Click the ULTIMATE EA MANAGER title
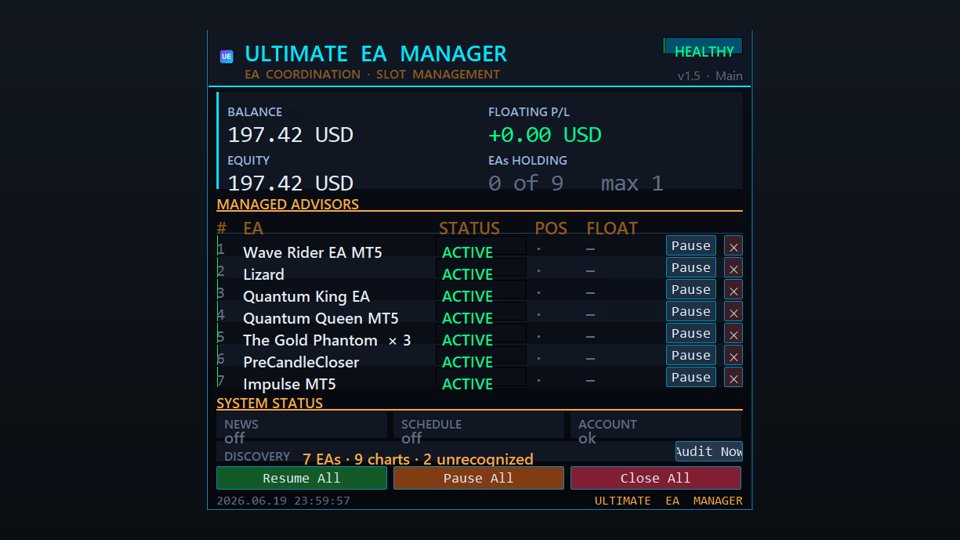Viewport: 960px width, 540px height. click(375, 54)
